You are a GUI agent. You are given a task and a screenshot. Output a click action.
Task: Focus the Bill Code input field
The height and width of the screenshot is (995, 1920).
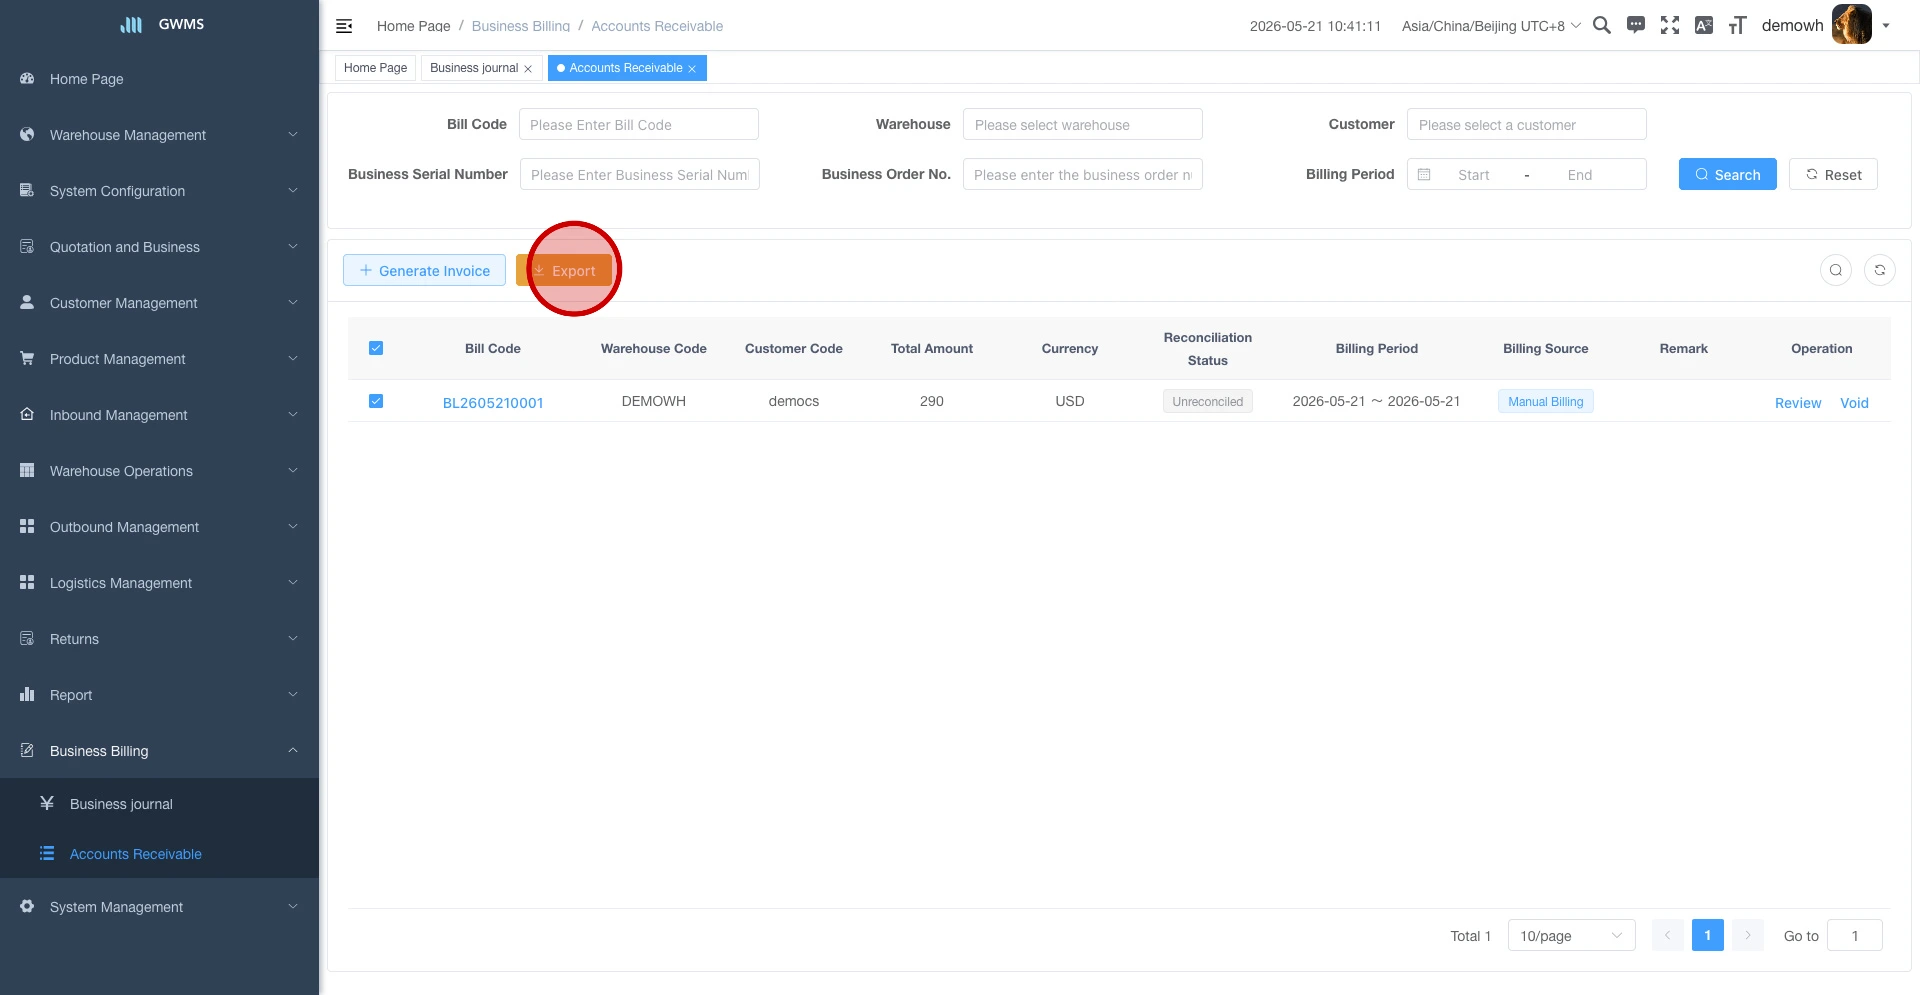(638, 125)
